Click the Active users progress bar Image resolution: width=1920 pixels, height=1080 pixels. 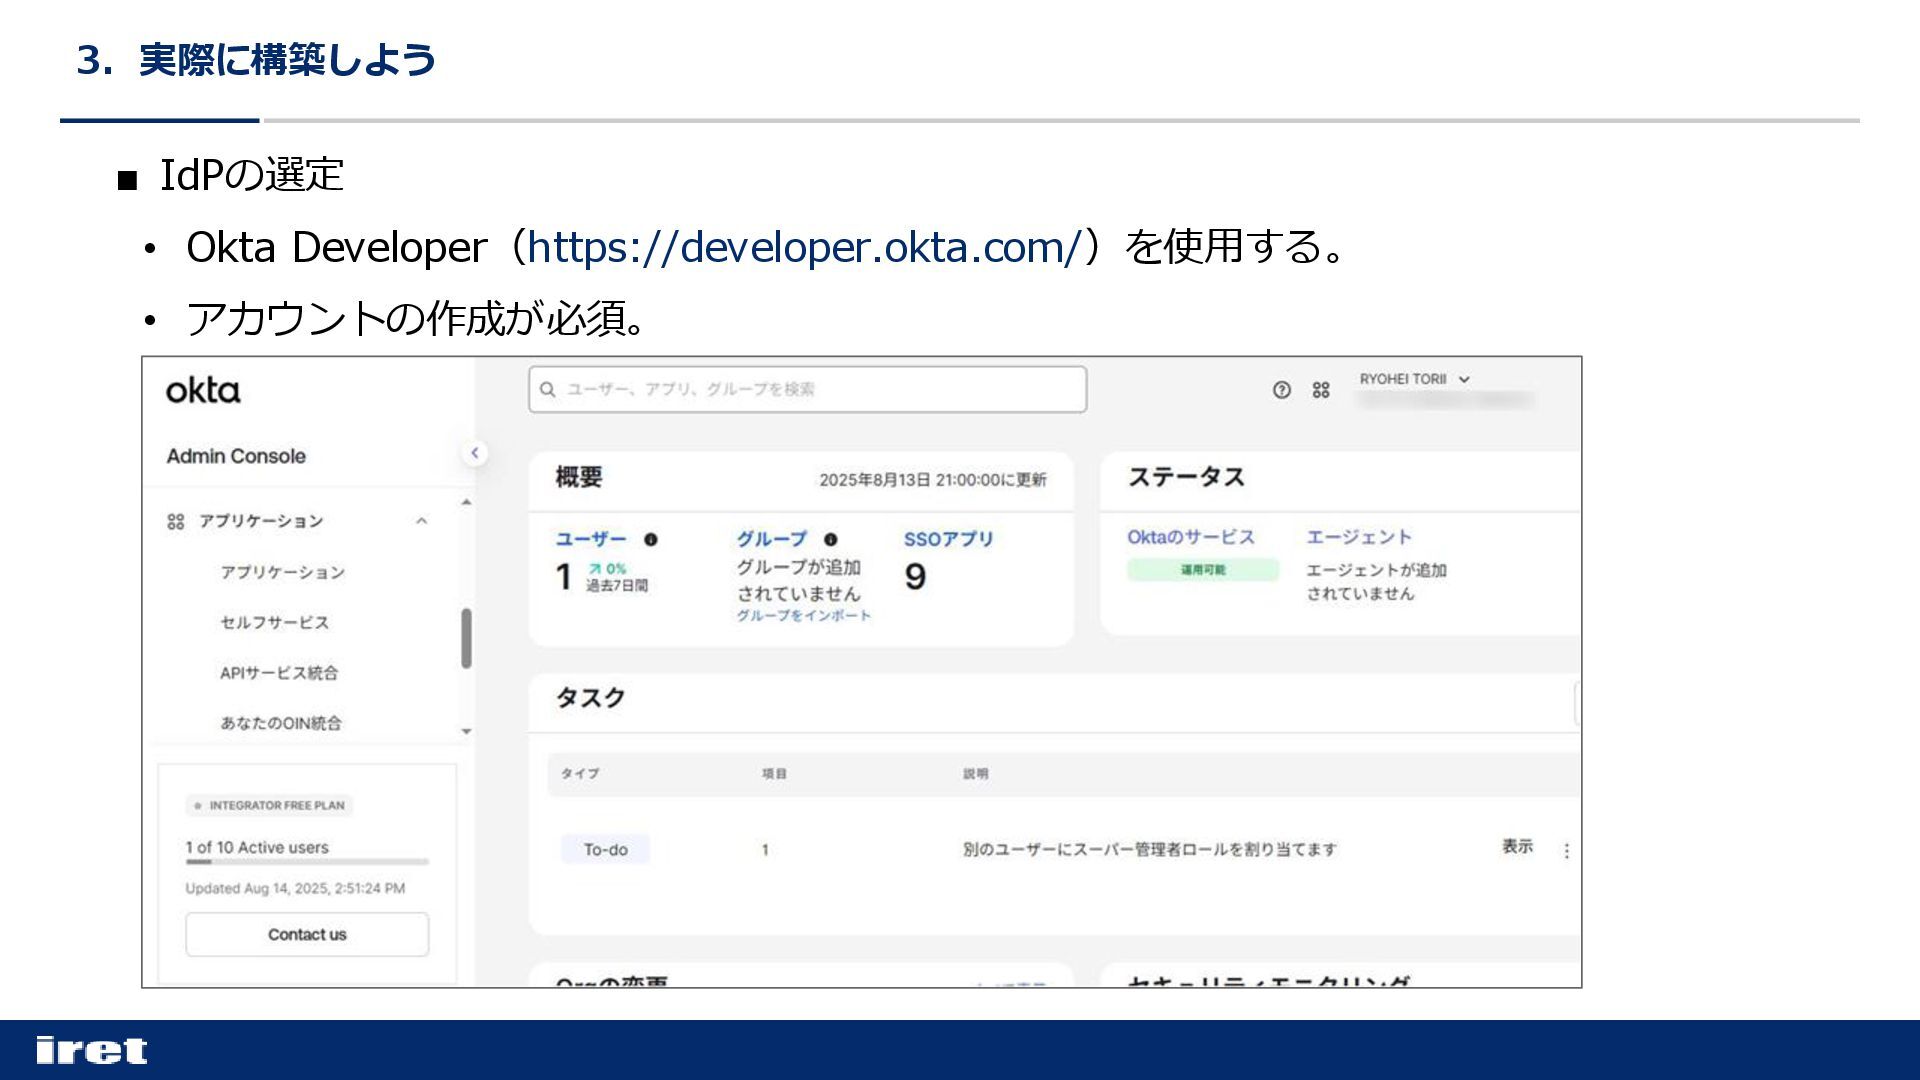(x=307, y=861)
